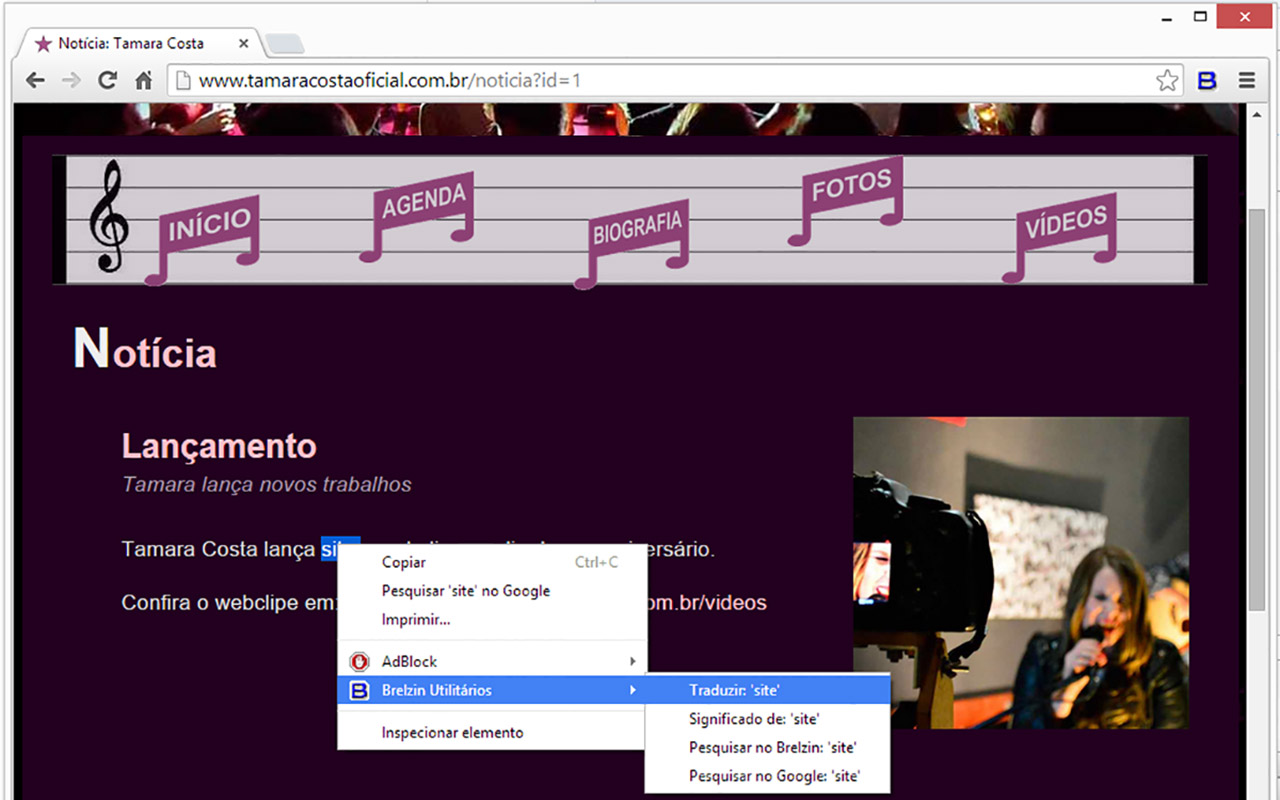
Task: Click the subtitle Tamara lança novos trabalhos
Action: pos(267,484)
